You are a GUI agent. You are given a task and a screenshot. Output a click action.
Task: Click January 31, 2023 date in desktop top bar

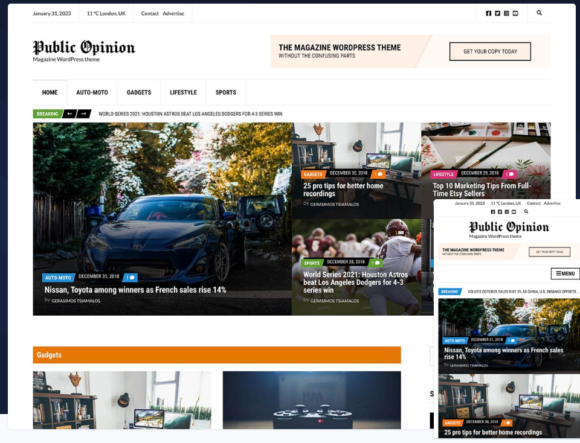click(x=52, y=13)
